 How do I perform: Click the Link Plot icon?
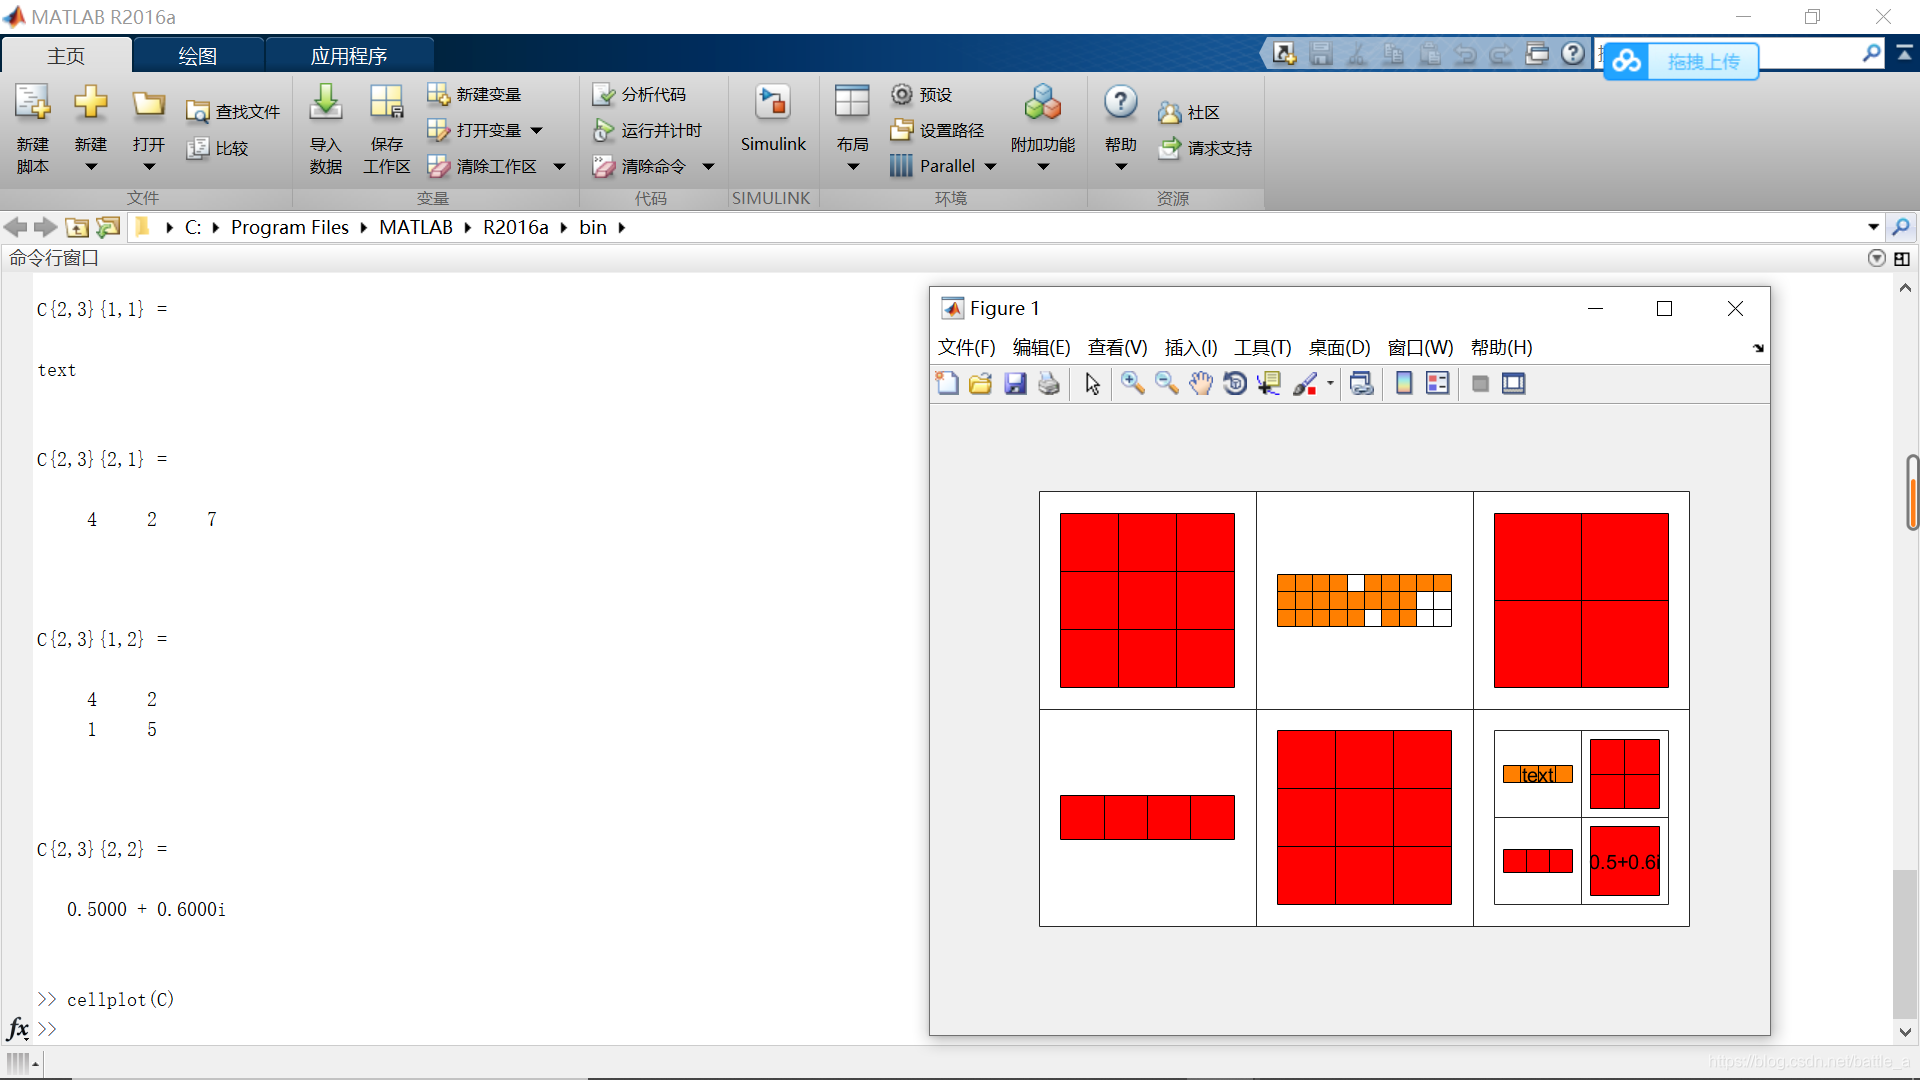pos(1362,383)
